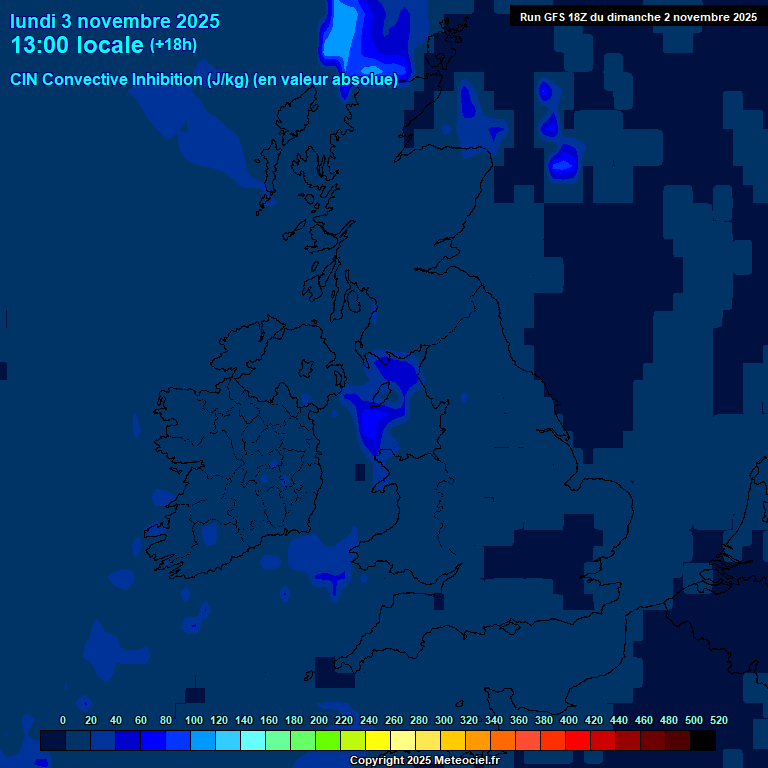The width and height of the screenshot is (768, 768).
Task: Click the blue blob in the North Sea
Action: 564,161
